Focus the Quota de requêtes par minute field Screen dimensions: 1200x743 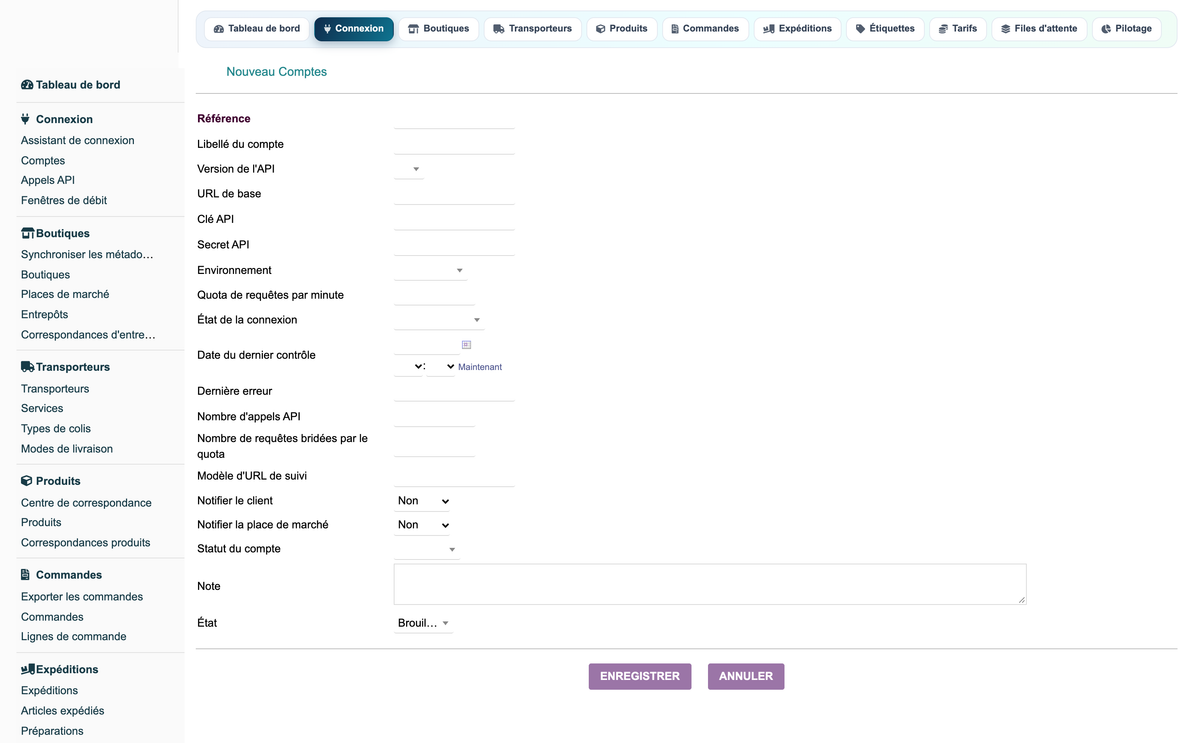tap(434, 295)
